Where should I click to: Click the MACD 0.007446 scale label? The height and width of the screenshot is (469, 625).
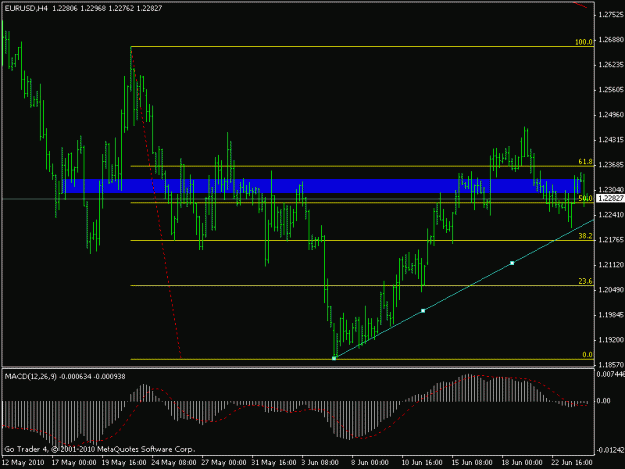pyautogui.click(x=611, y=374)
